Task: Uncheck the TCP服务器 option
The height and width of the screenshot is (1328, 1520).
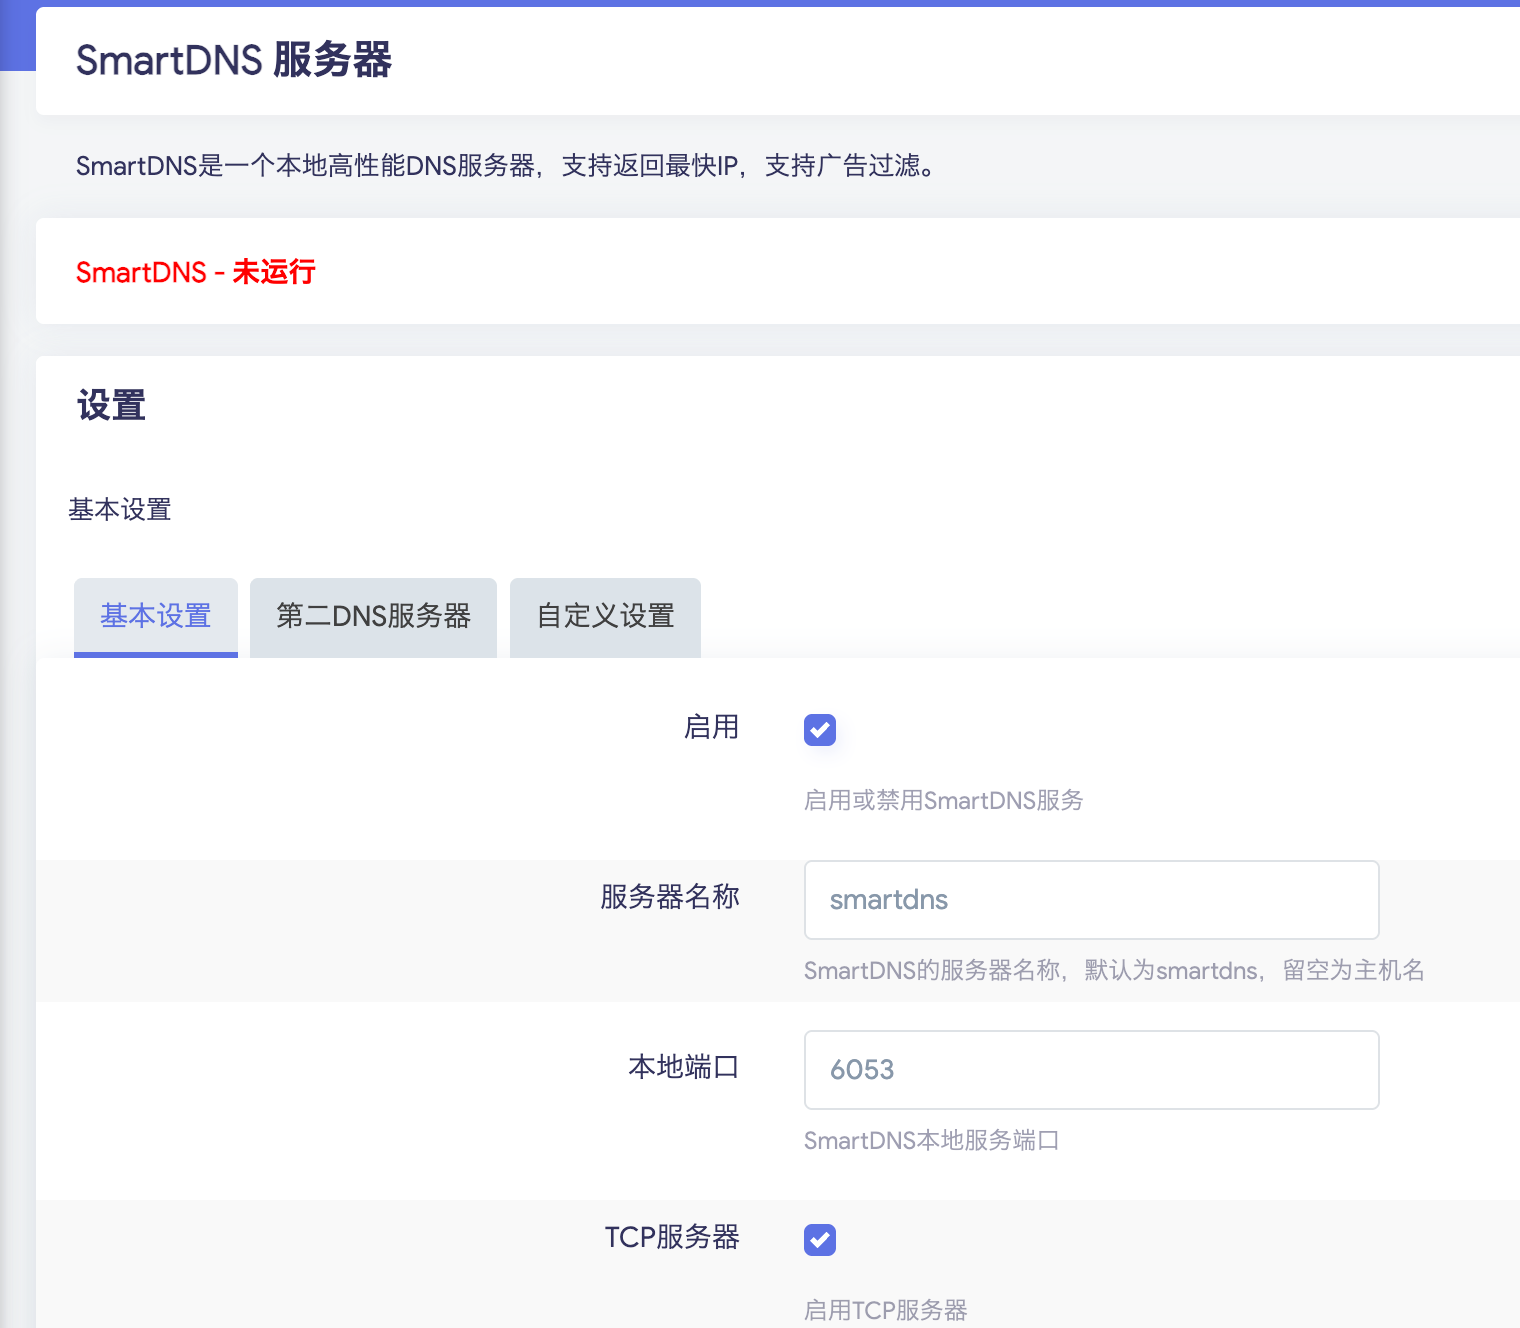Action: point(819,1240)
